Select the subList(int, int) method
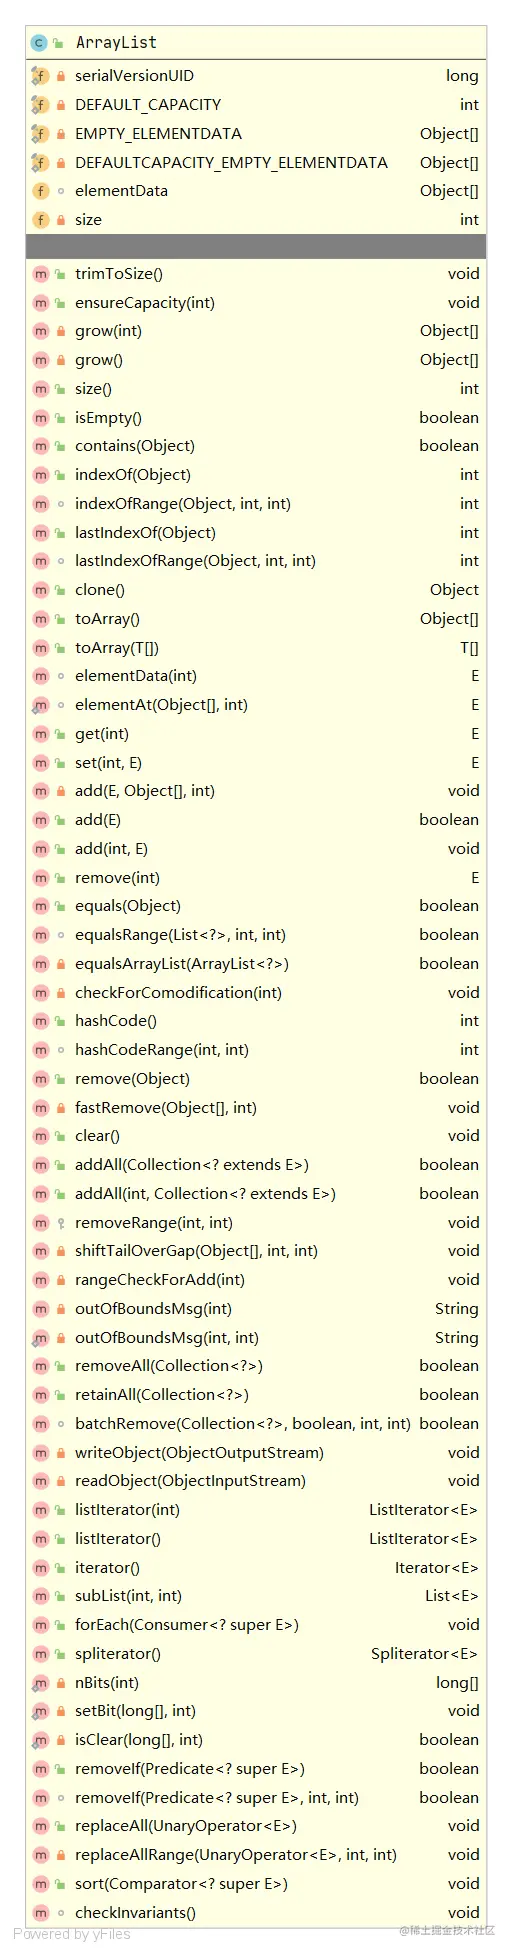This screenshot has width=512, height=1953. [128, 1596]
